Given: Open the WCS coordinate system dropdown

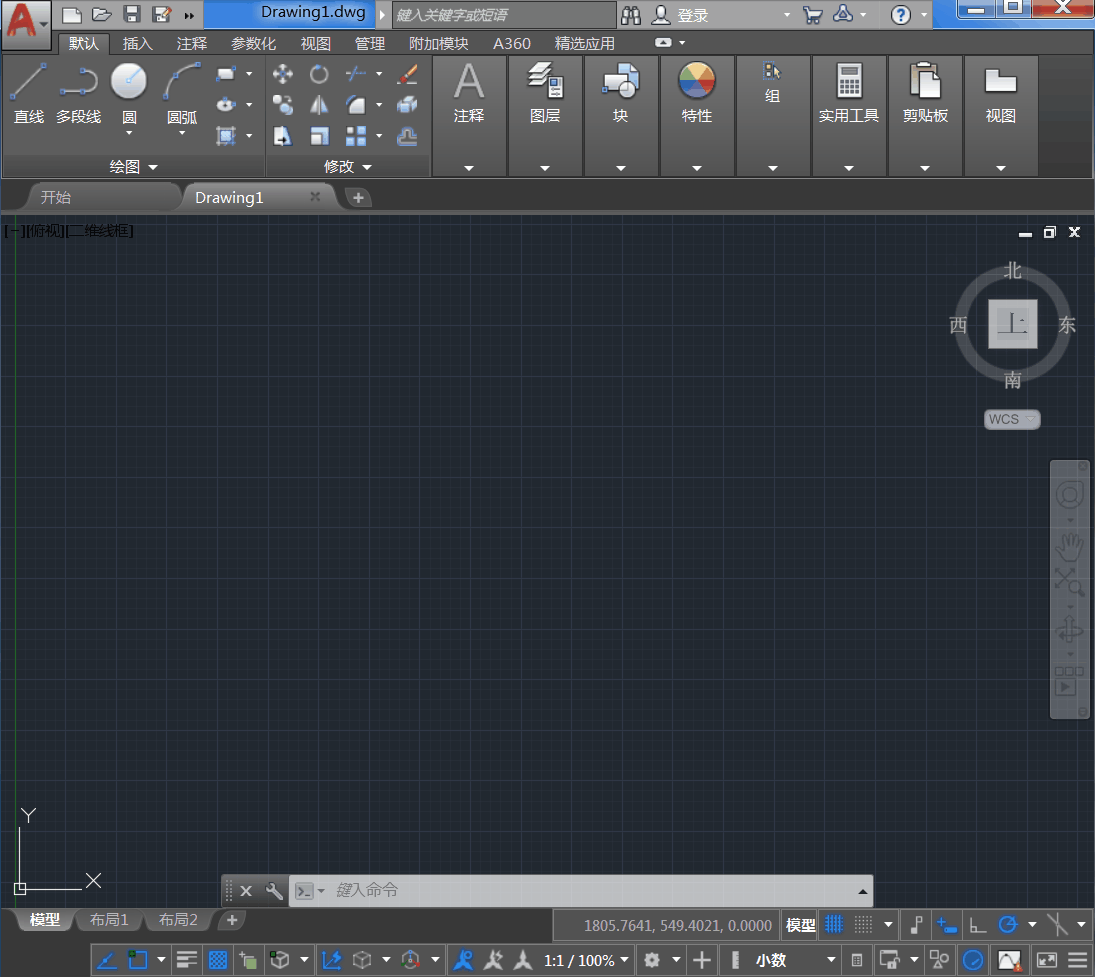Looking at the screenshot, I should 1012,419.
